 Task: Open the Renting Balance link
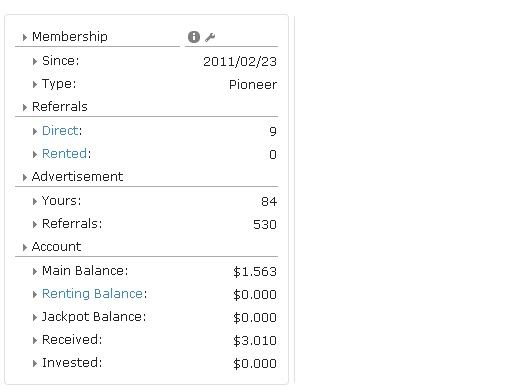tap(92, 294)
